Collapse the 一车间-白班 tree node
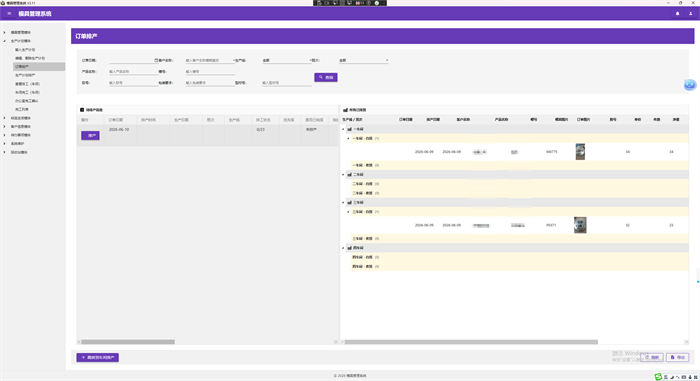The image size is (700, 381). [348, 138]
